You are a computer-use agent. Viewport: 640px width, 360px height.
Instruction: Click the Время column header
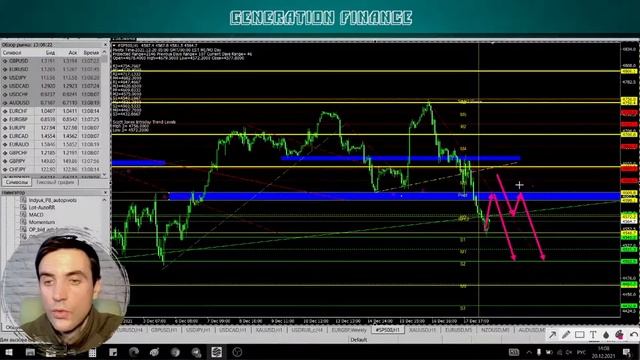[91, 53]
